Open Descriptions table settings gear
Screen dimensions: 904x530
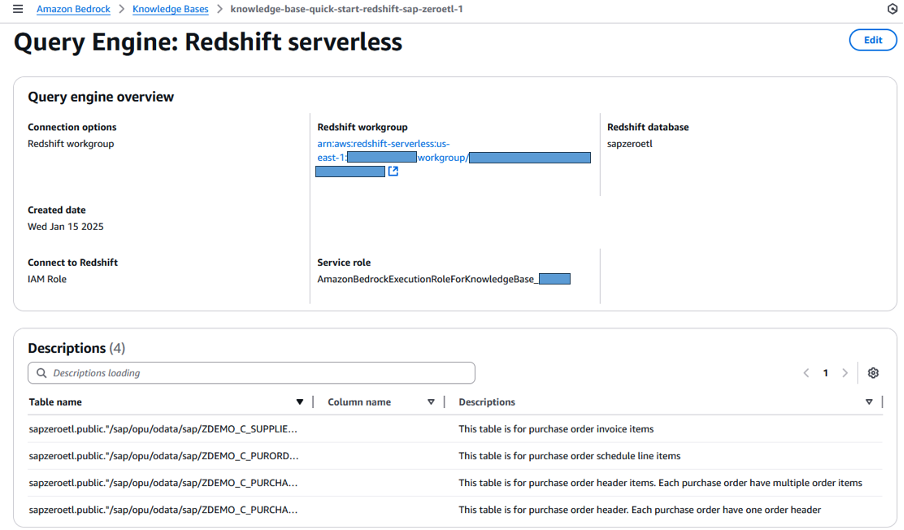(873, 373)
